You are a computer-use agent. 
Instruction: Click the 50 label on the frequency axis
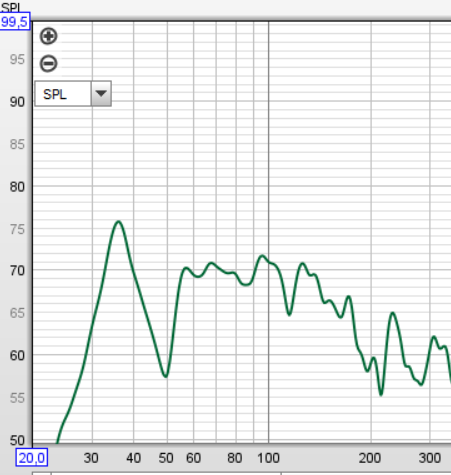point(166,458)
